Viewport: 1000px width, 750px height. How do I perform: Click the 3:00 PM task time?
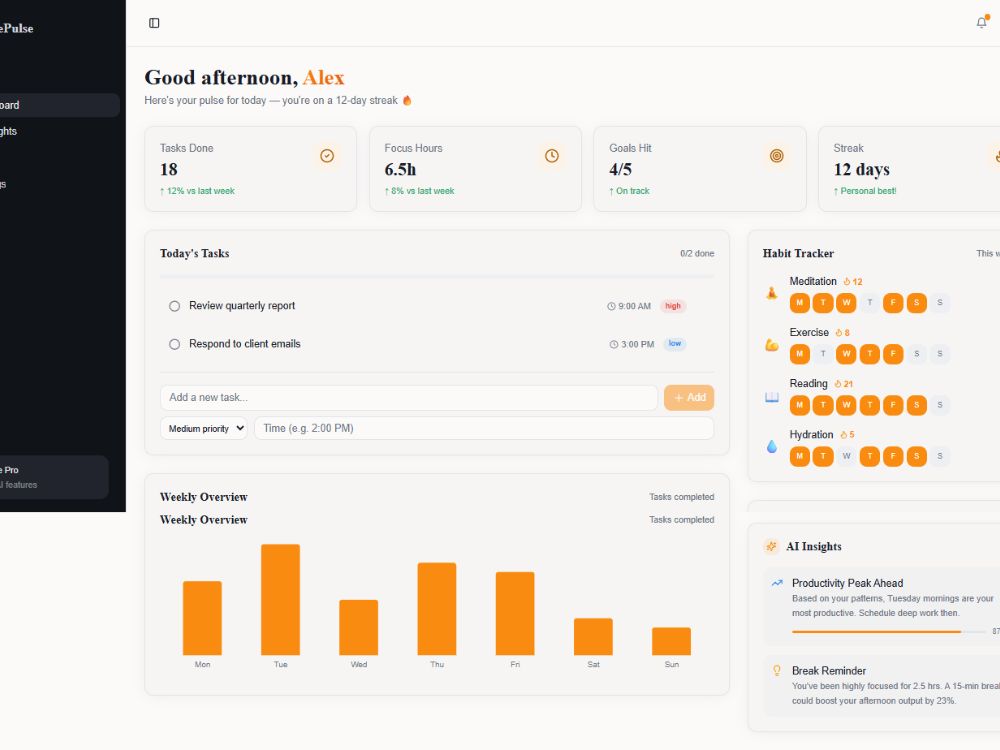631,344
